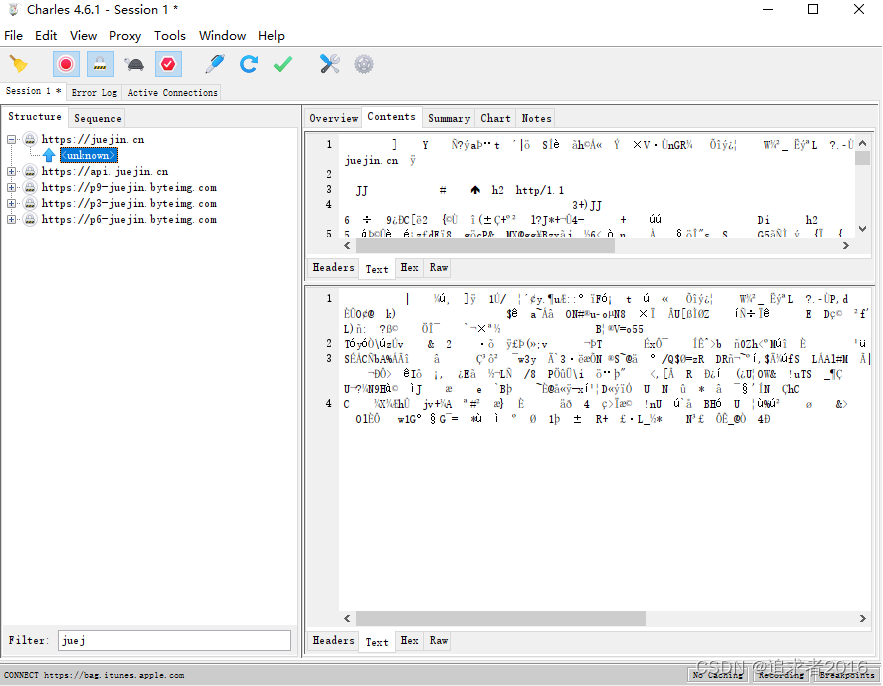Click globe icon of p6-juejin.byteimg.com host
Viewport: 883px width, 686px height.
(x=30, y=219)
